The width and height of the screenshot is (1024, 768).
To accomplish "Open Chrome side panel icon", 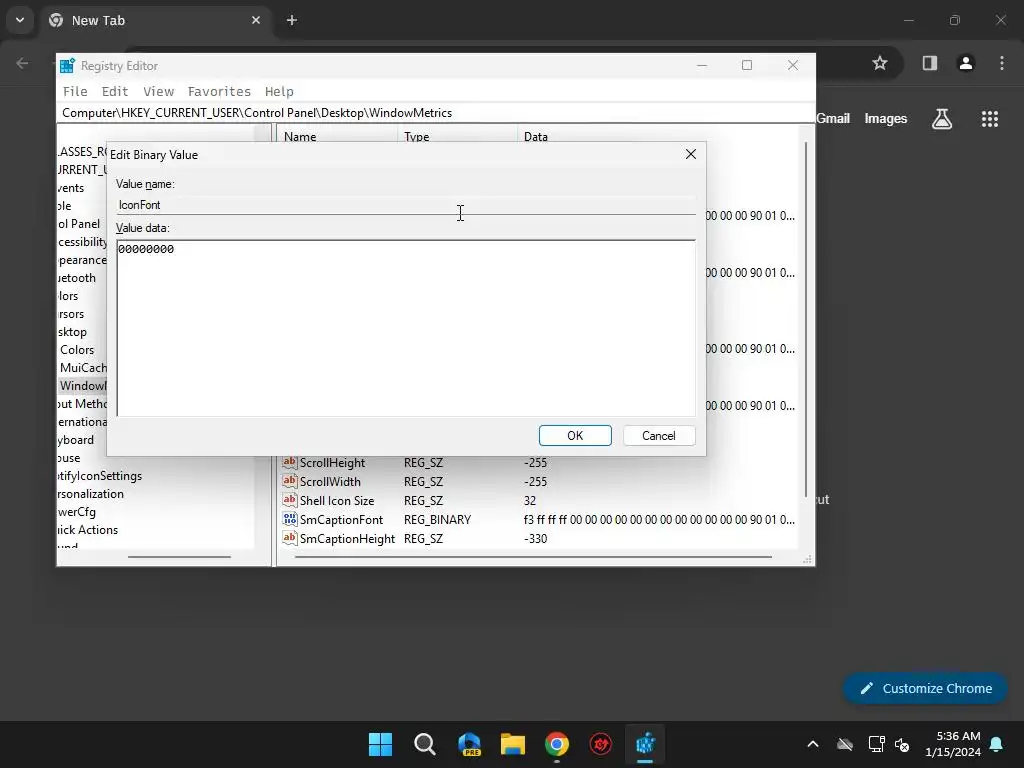I will coord(929,63).
